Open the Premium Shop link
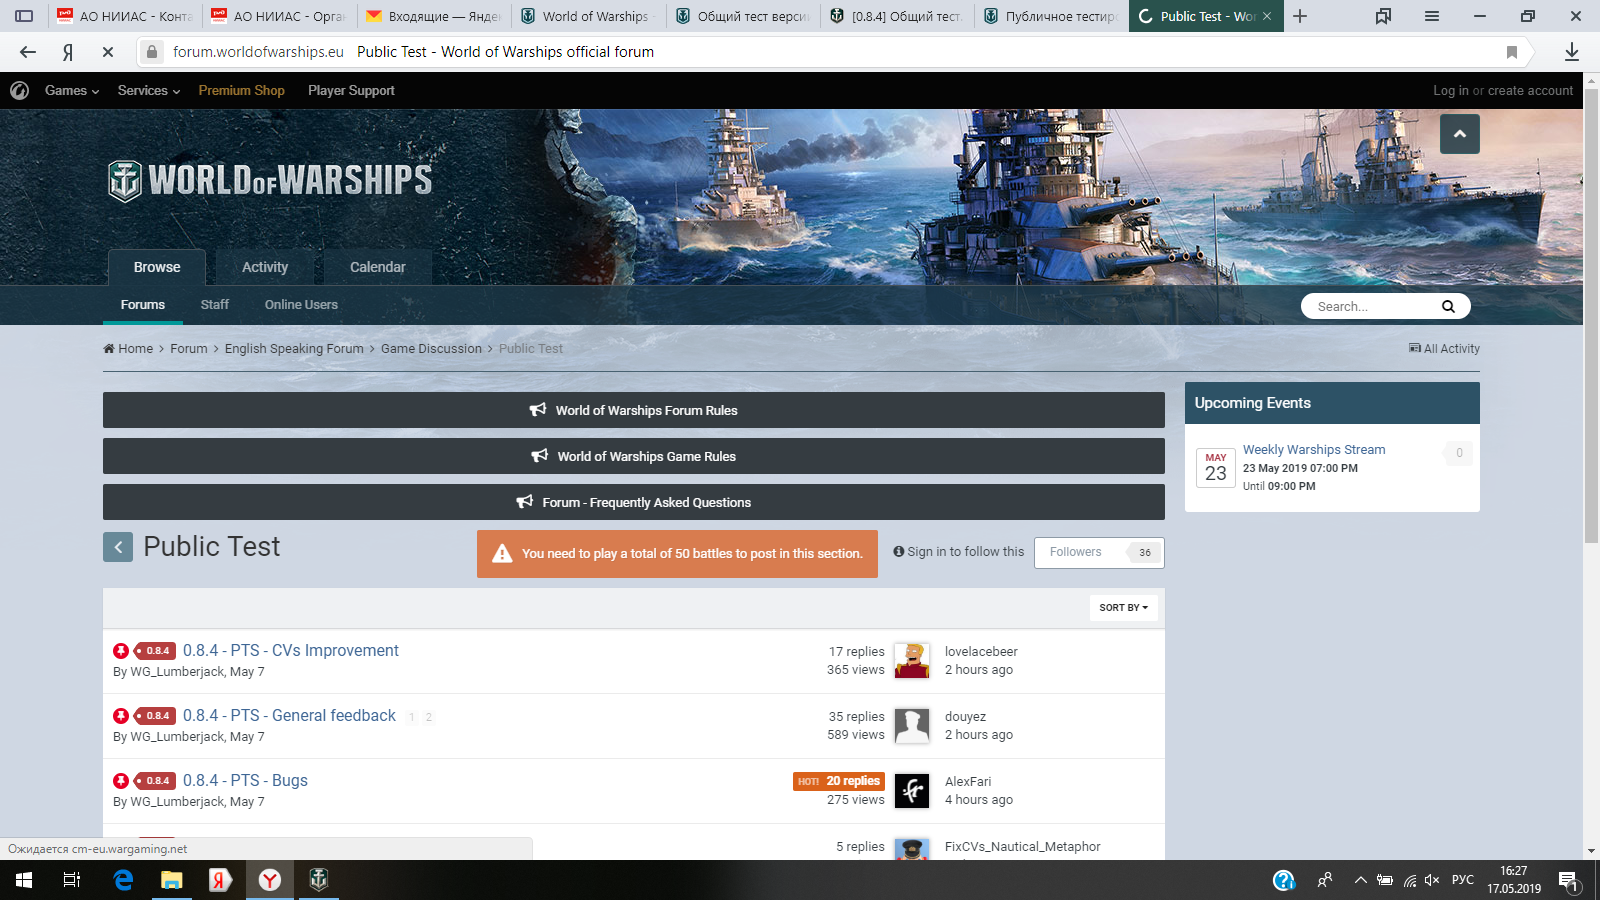Image resolution: width=1600 pixels, height=900 pixels. pos(241,90)
